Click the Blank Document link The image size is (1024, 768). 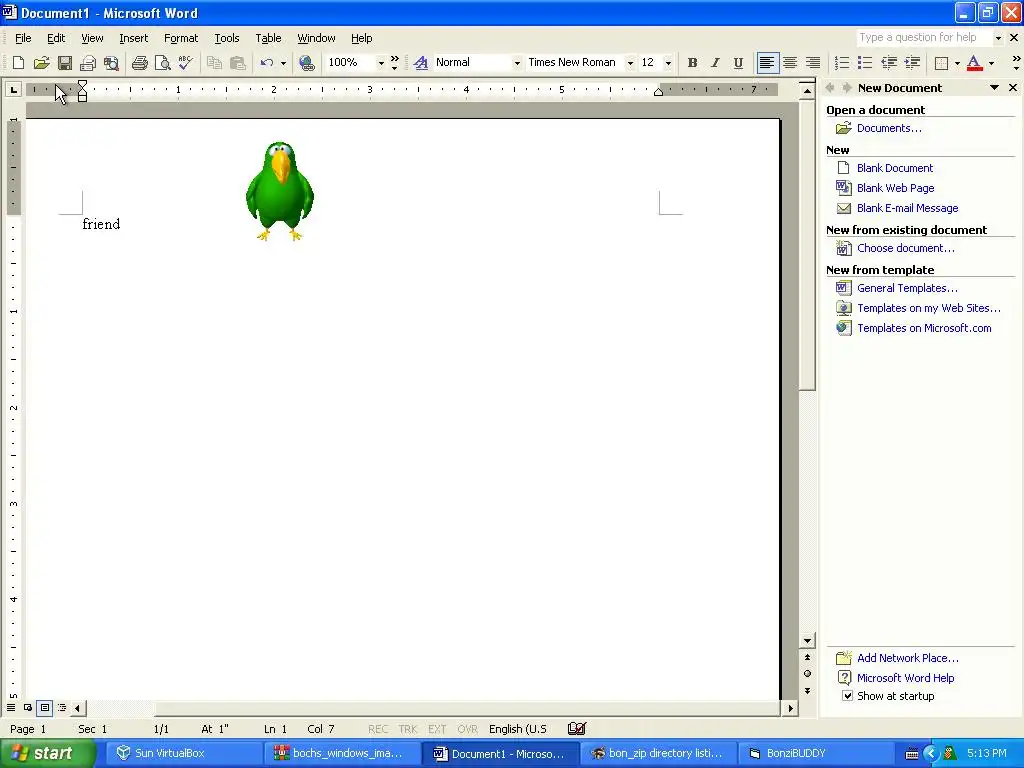click(895, 168)
